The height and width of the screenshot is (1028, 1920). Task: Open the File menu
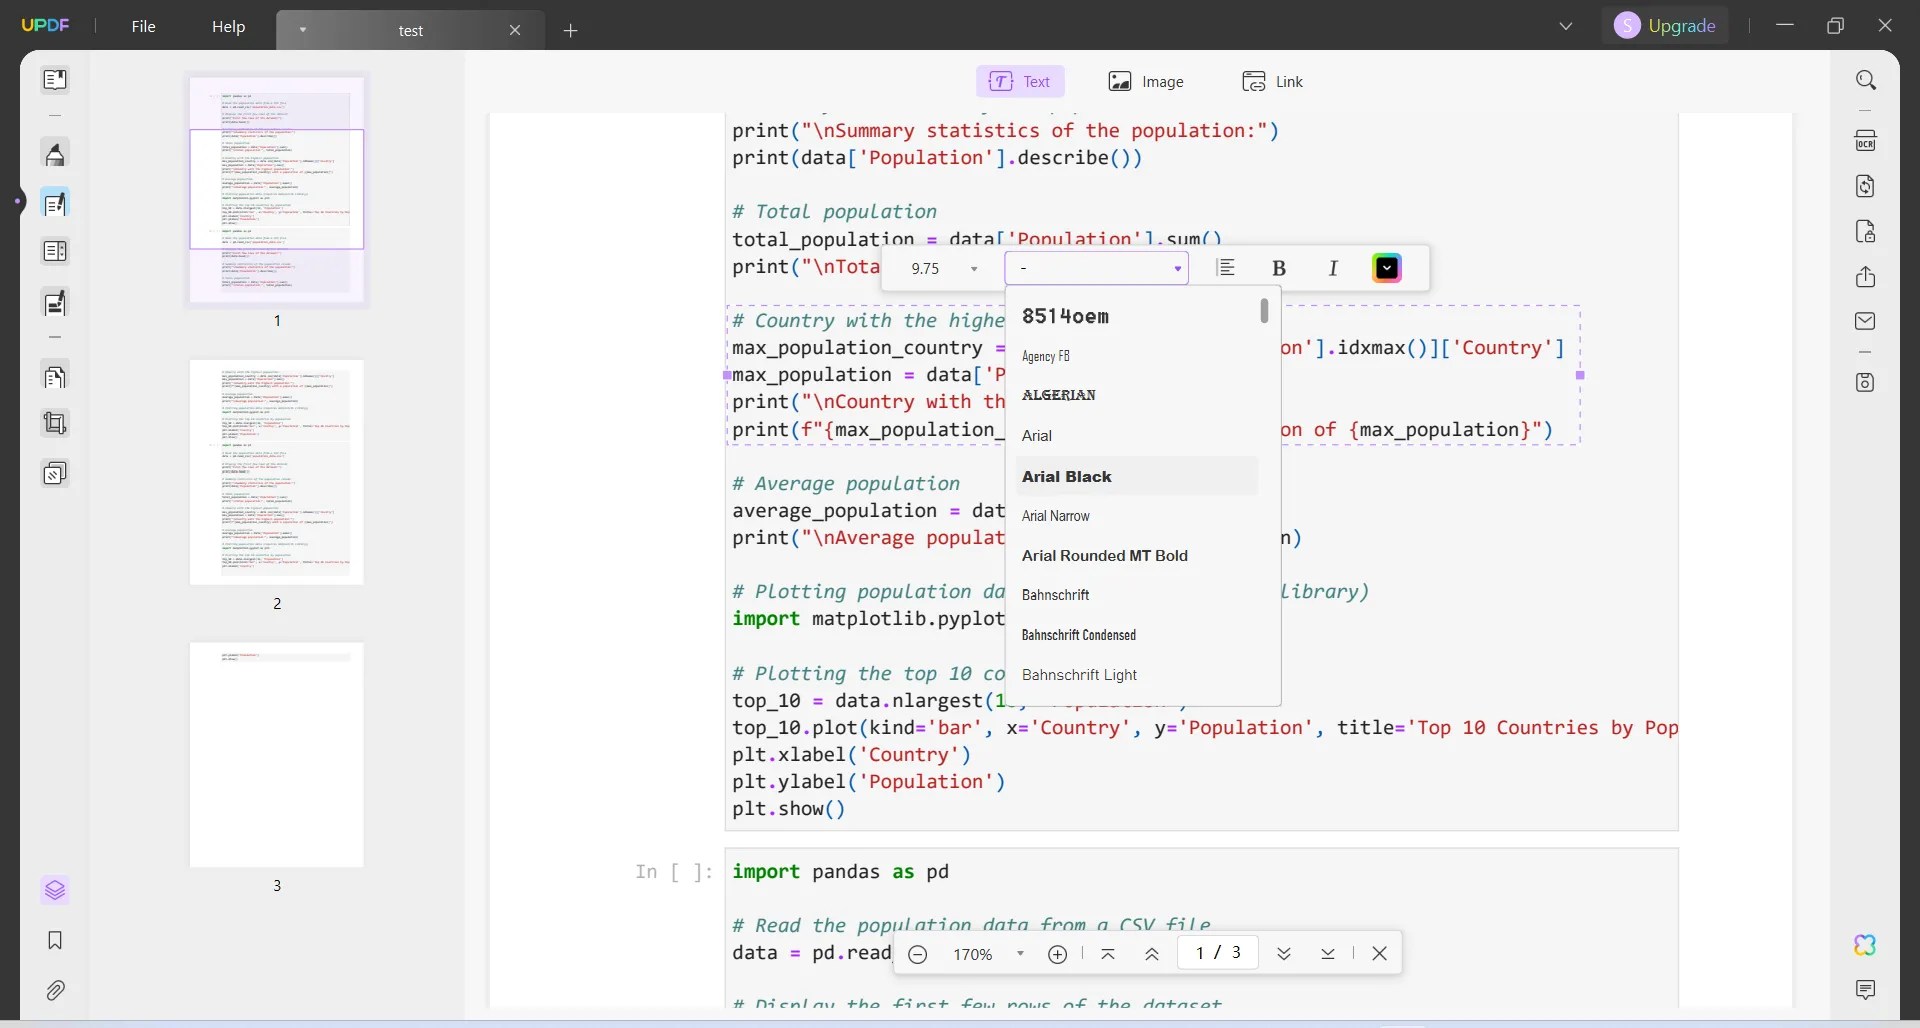pos(143,26)
